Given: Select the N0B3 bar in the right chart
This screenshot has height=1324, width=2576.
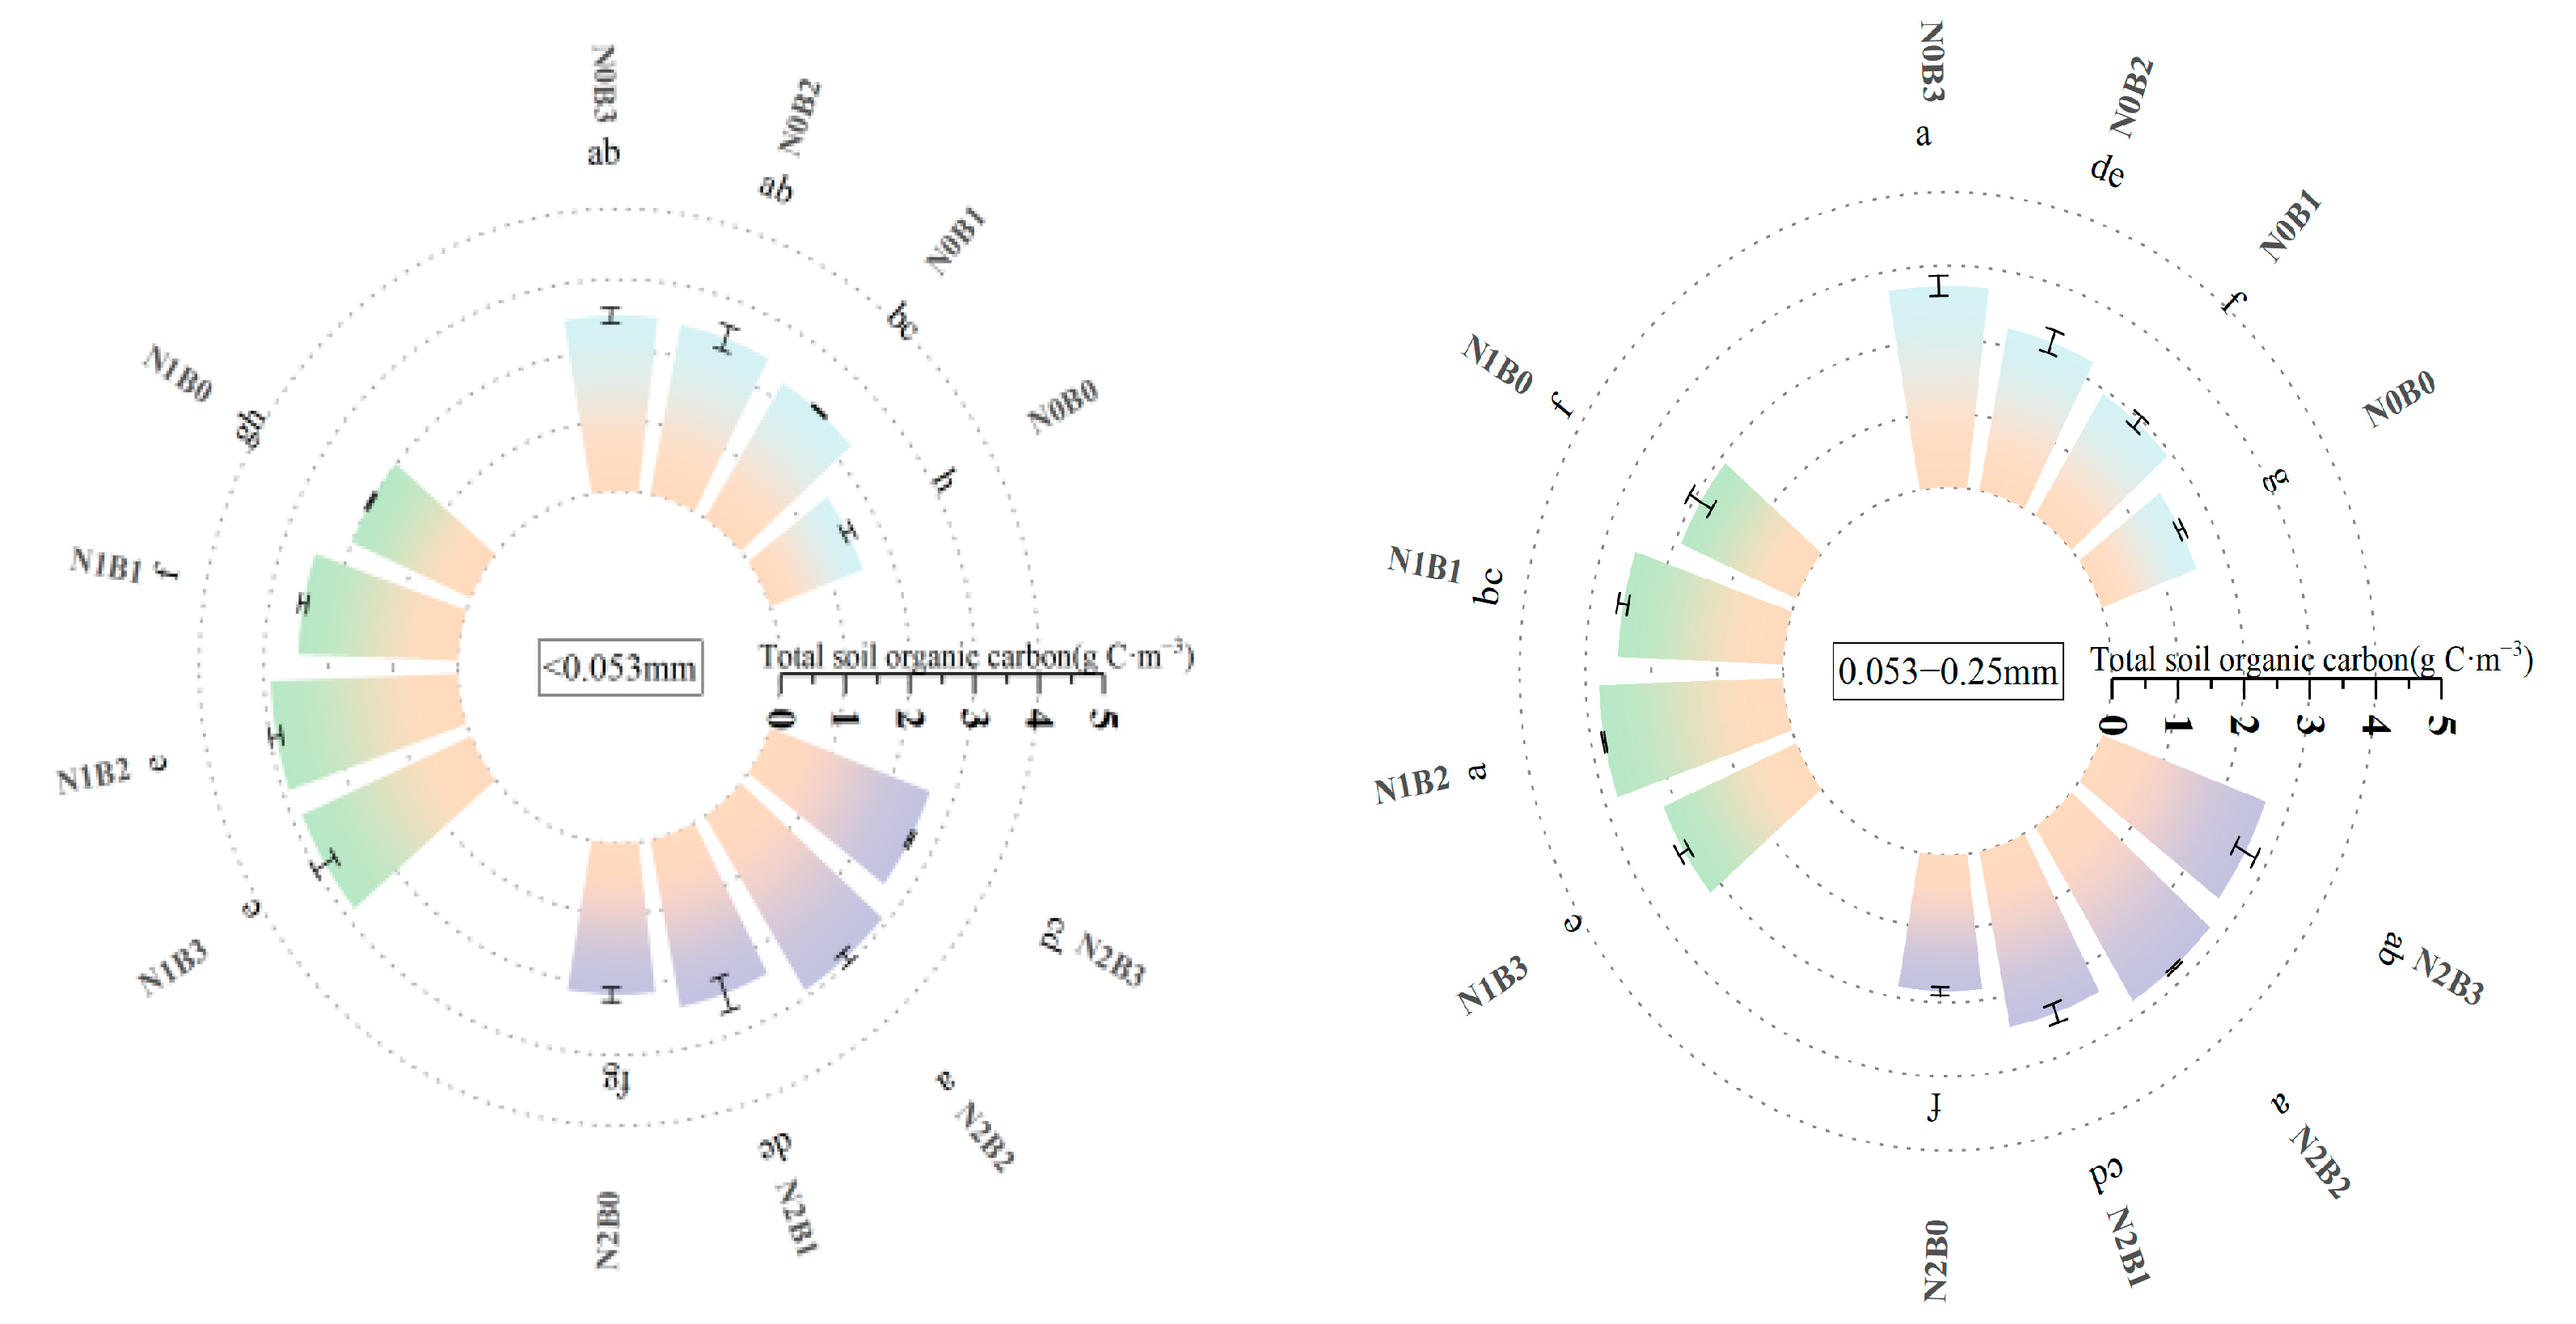Looking at the screenshot, I should click(x=1940, y=388).
